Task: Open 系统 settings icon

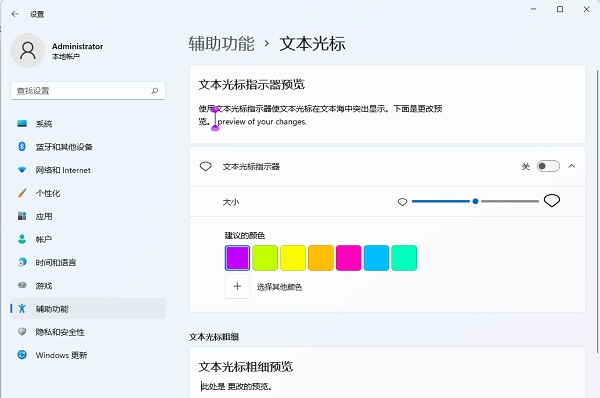Action: (22, 123)
